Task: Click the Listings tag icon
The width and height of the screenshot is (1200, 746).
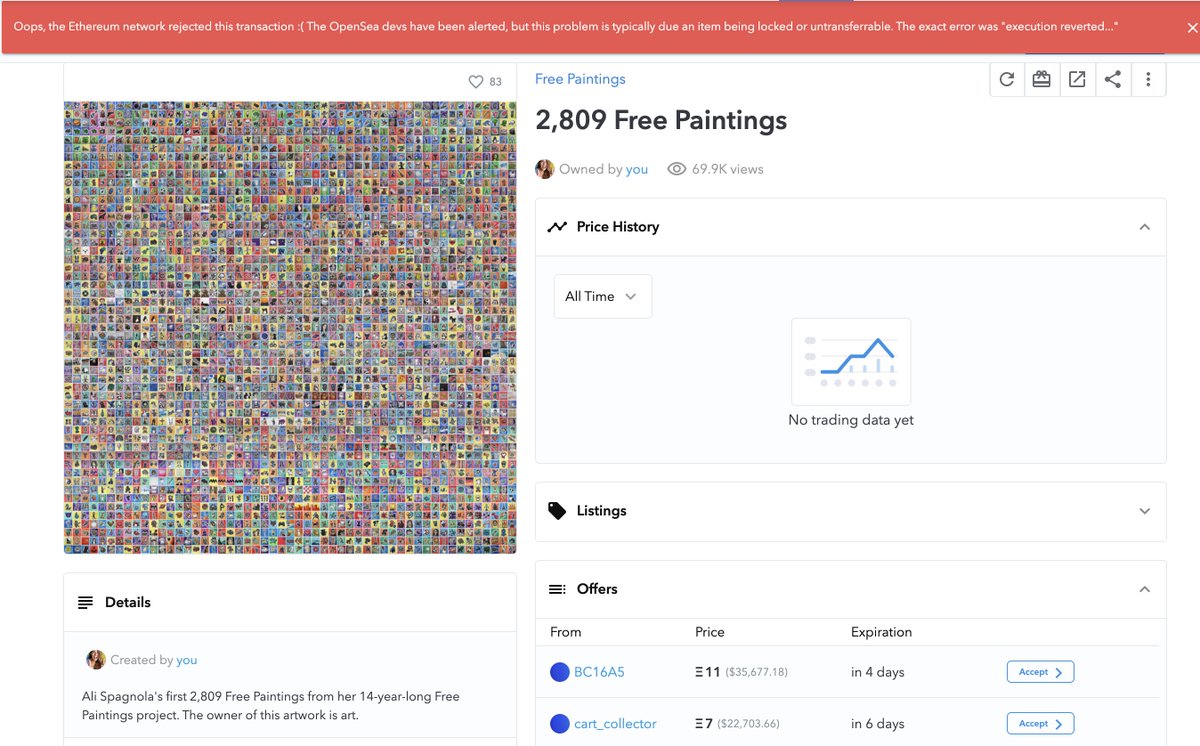Action: point(557,511)
